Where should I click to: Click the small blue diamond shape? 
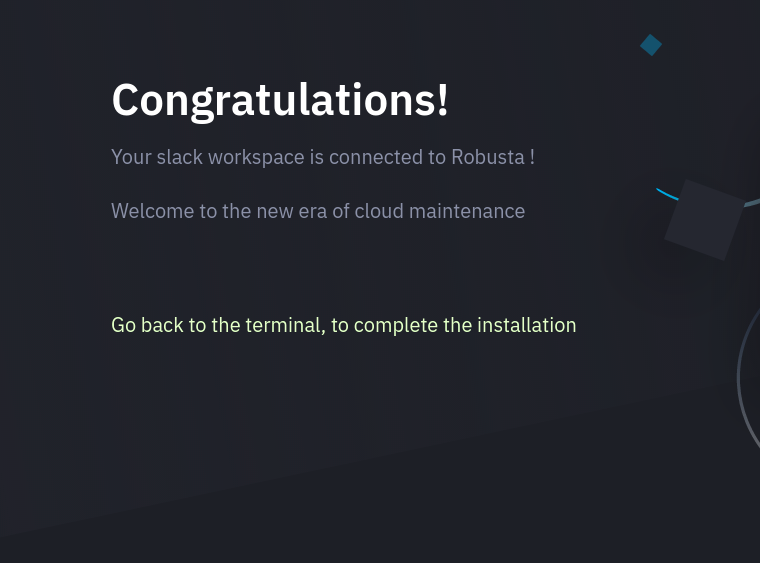click(x=651, y=45)
